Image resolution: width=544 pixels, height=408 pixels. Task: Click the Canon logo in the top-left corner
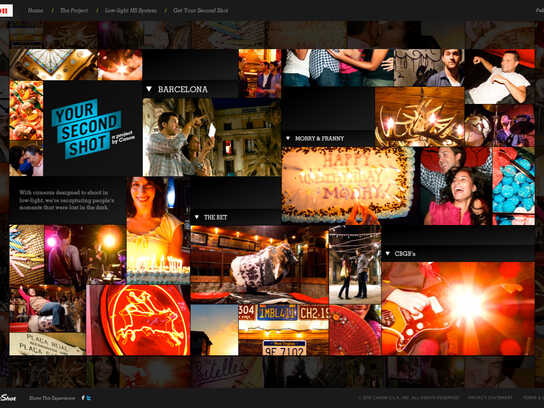click(6, 10)
